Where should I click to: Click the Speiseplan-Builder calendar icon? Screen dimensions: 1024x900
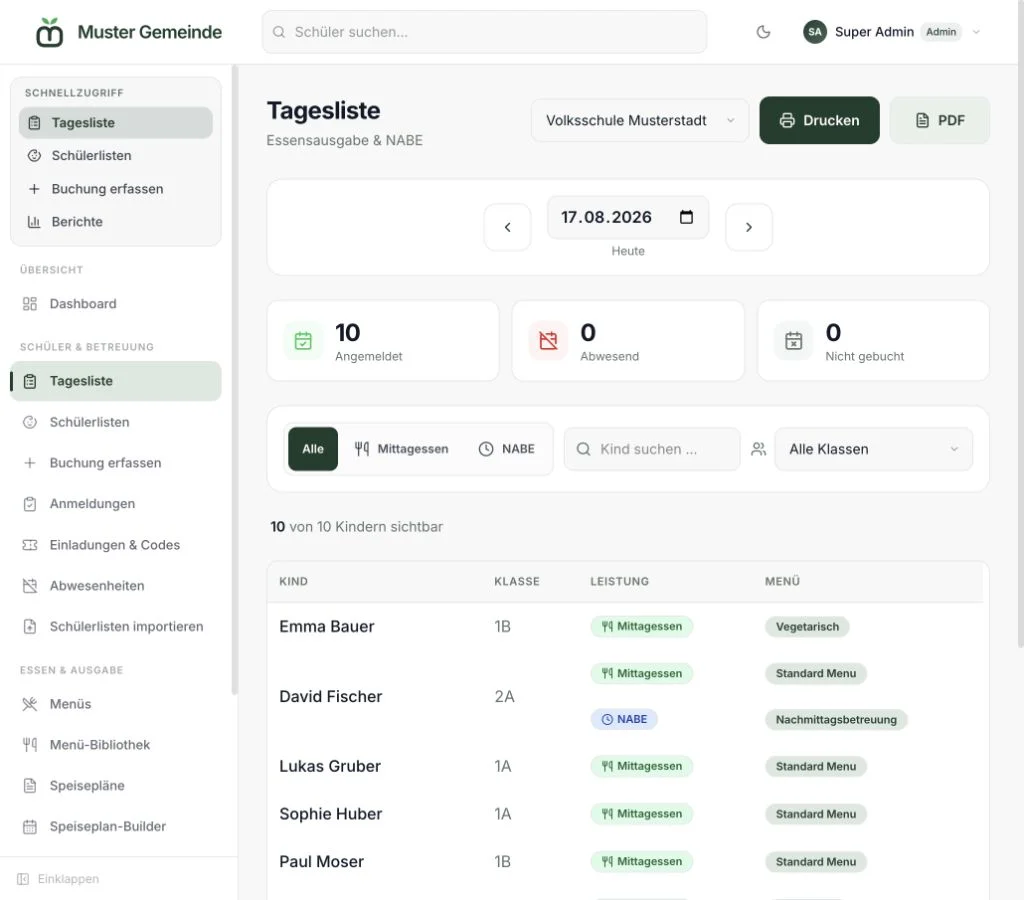click(x=30, y=826)
